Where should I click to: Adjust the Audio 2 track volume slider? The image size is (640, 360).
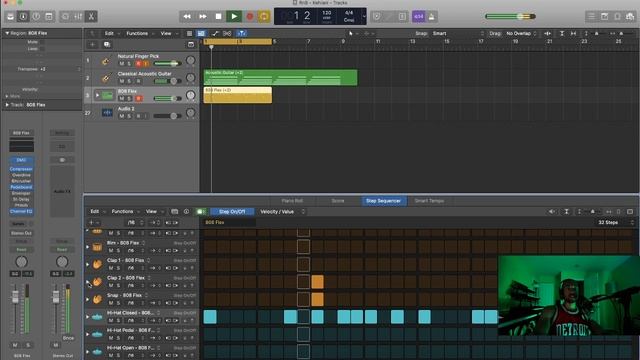[167, 116]
